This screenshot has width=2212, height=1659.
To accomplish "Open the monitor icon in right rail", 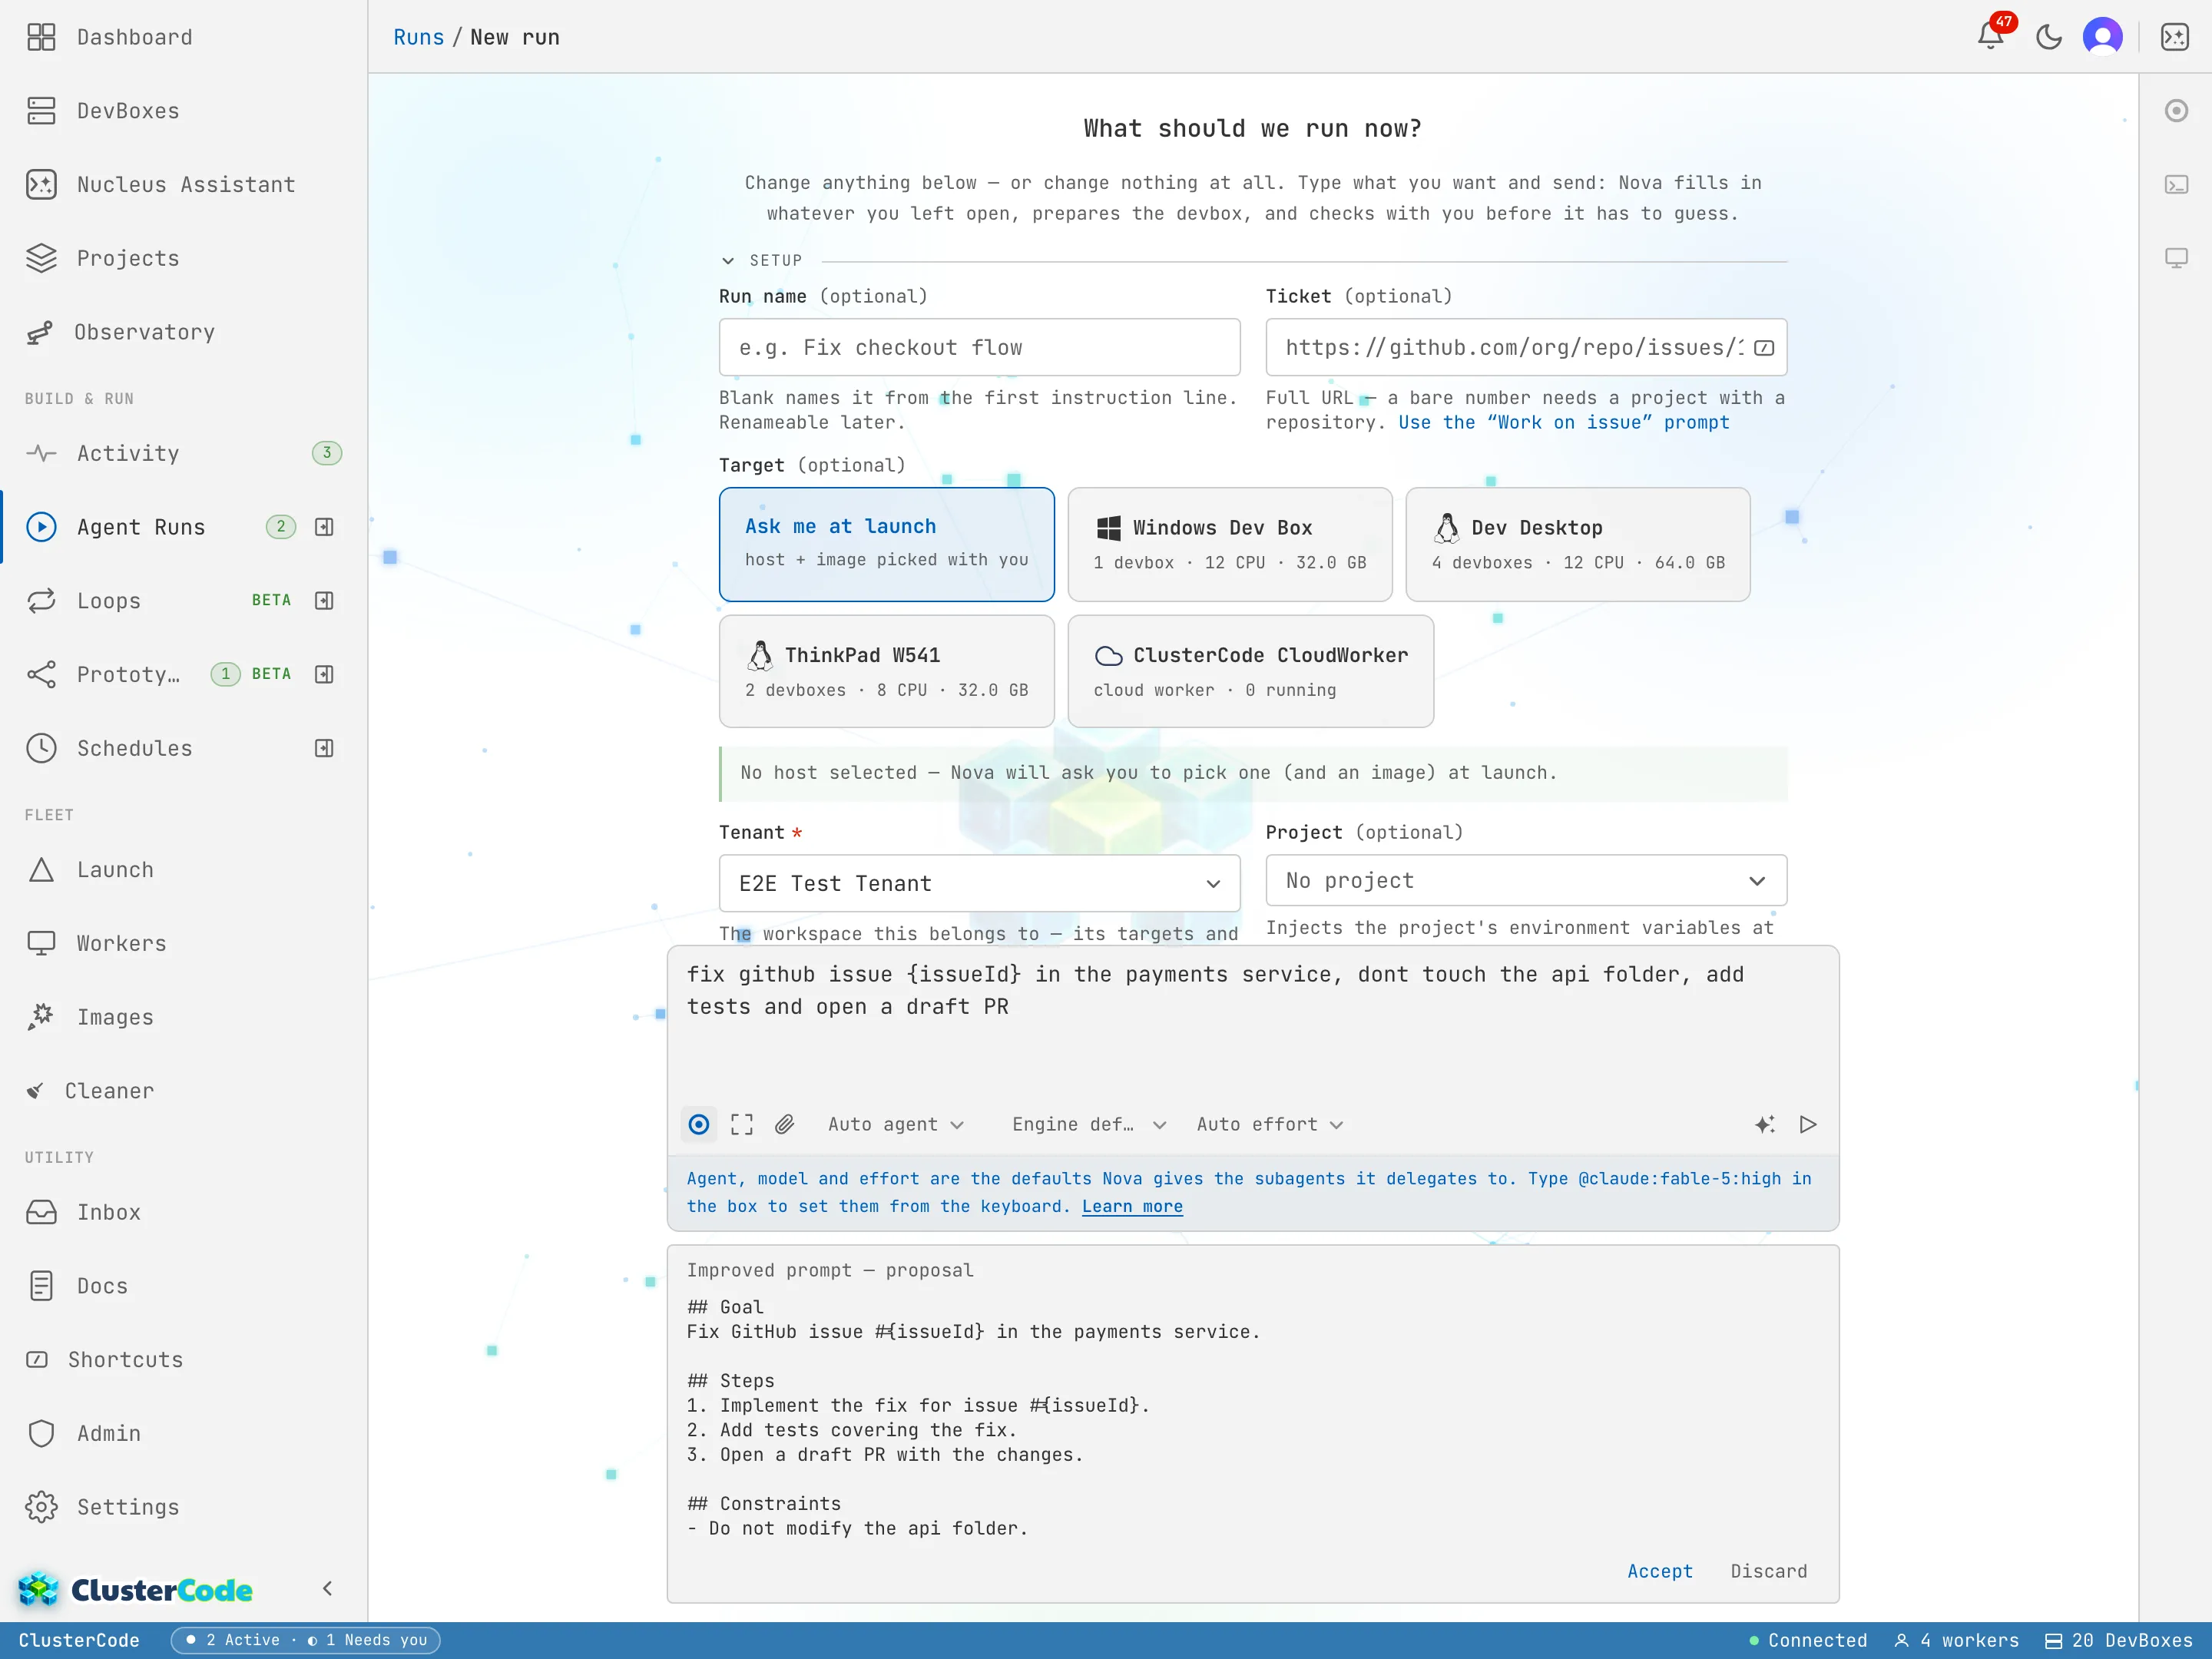I will click(2176, 258).
